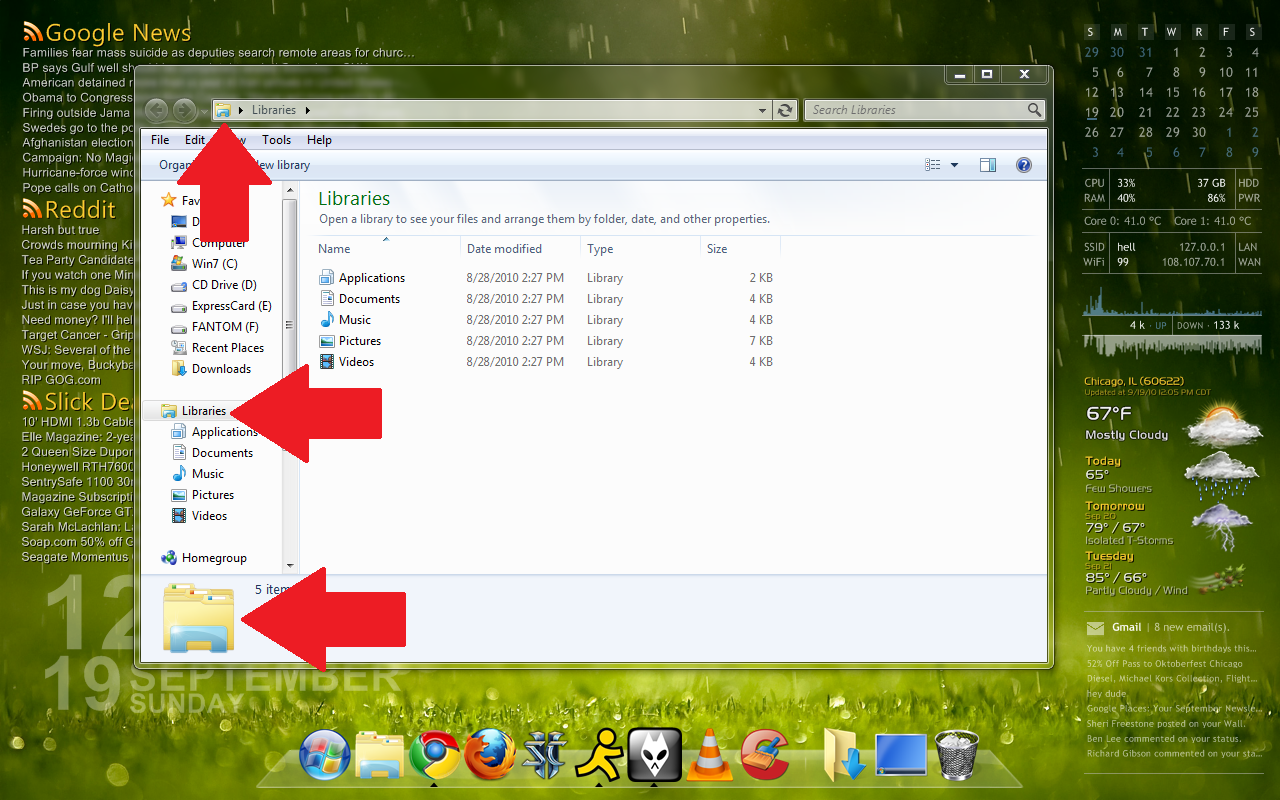Launch StarCraft II from the dock
This screenshot has height=800, width=1280.
pyautogui.click(x=544, y=754)
